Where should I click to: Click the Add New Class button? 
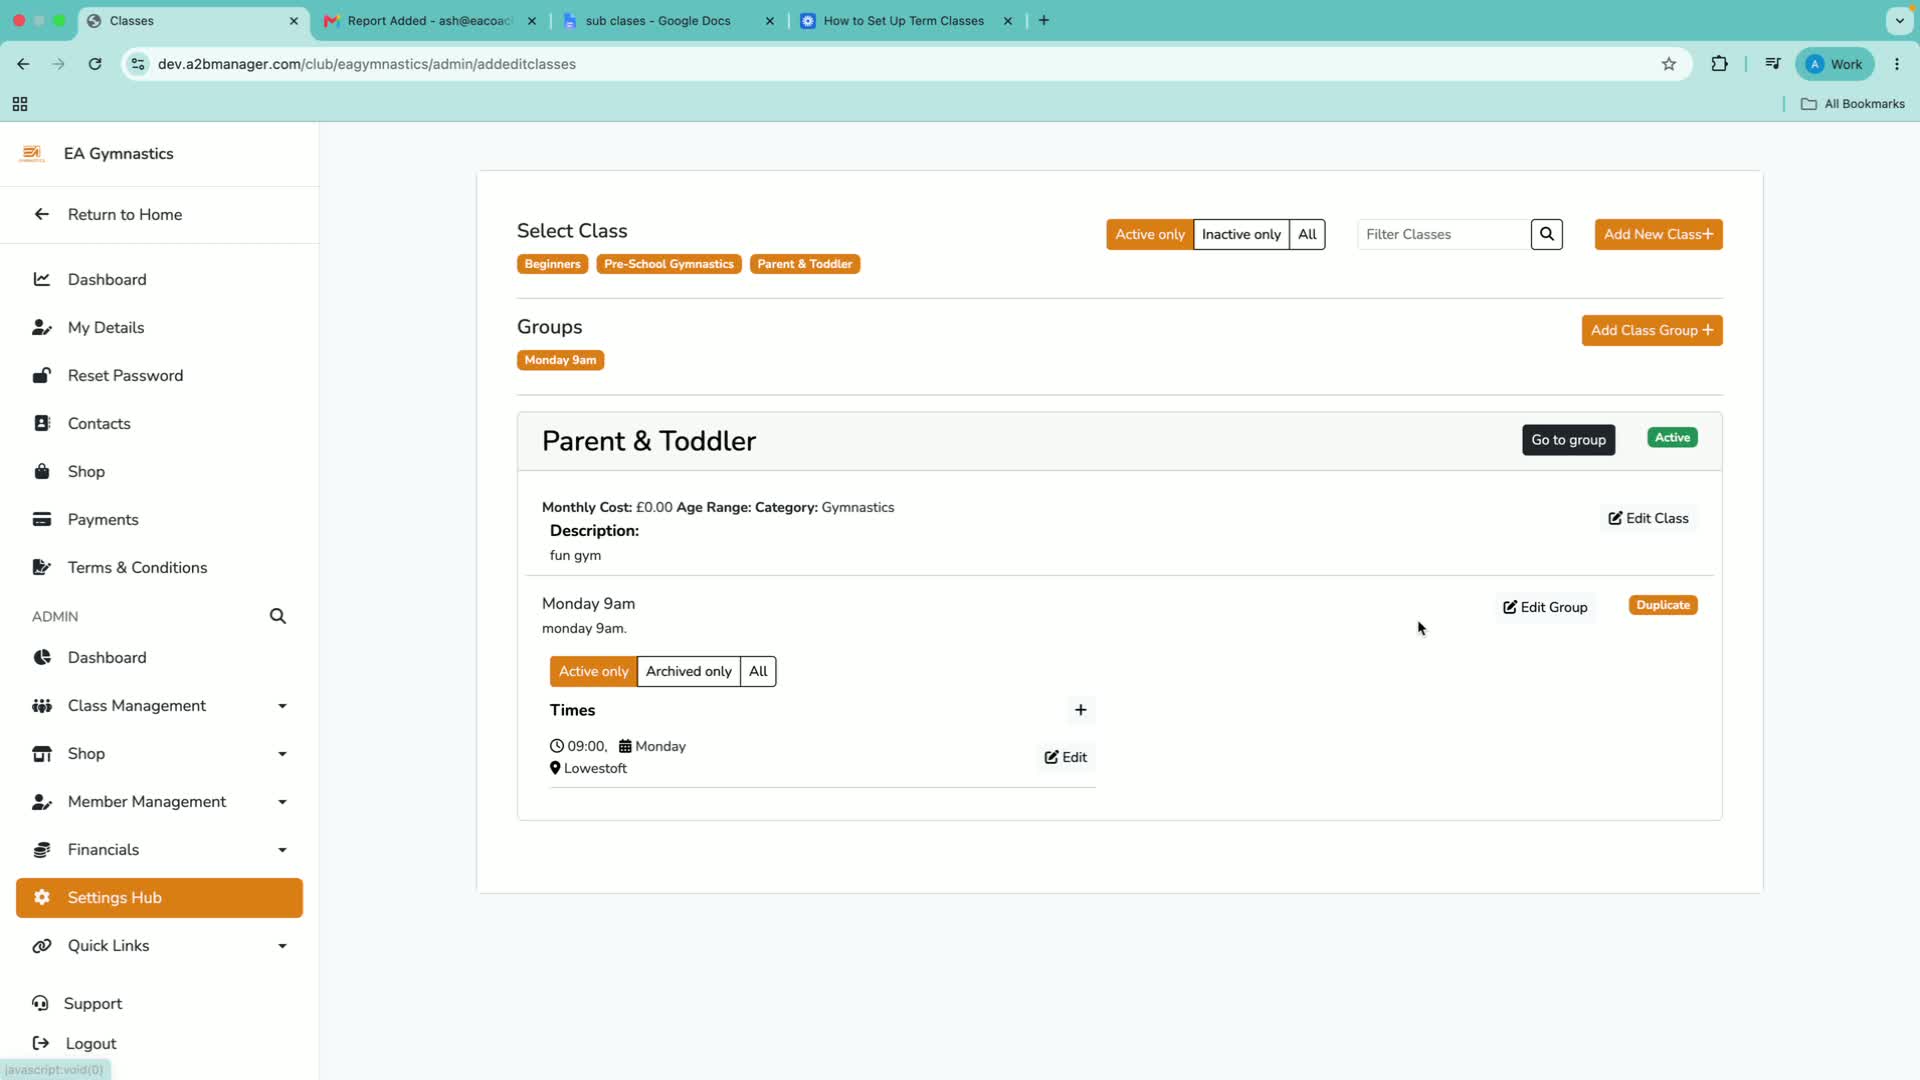tap(1658, 234)
